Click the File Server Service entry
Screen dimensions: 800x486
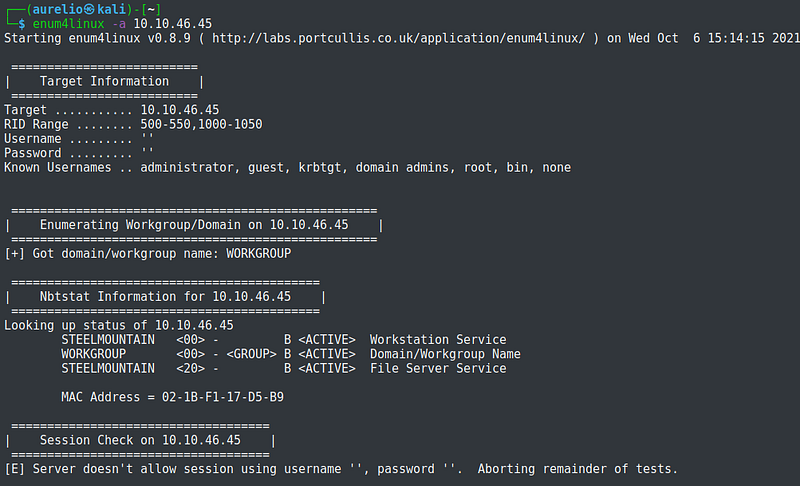click(x=437, y=368)
